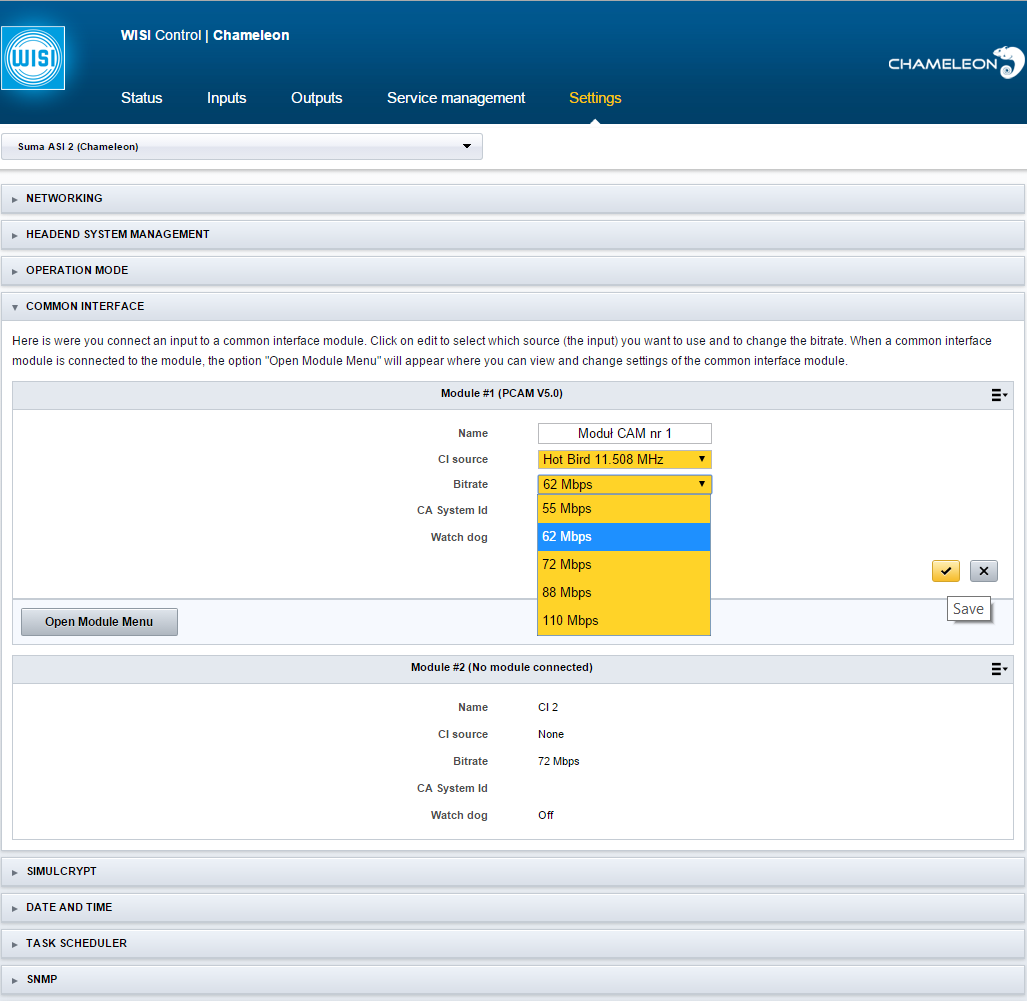Click Module #2 bitrate 72 Mbps value
This screenshot has width=1027, height=1001.
click(559, 761)
